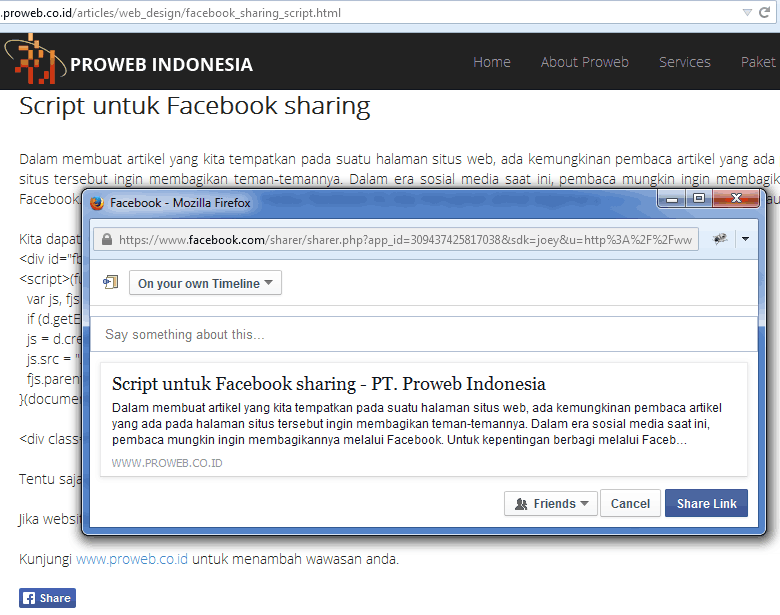
Task: Click the padlock icon in the Facebook popup URL bar
Action: pos(106,240)
